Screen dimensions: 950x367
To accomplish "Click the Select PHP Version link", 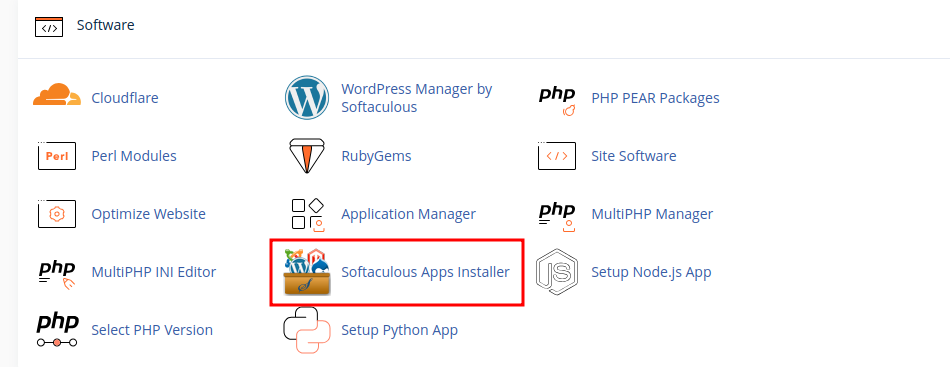I will [152, 330].
